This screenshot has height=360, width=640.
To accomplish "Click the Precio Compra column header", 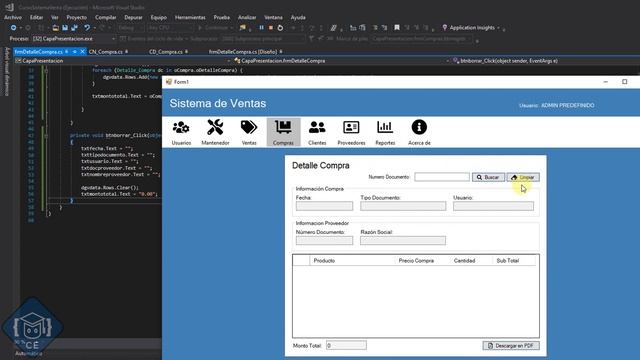I will (x=422, y=260).
